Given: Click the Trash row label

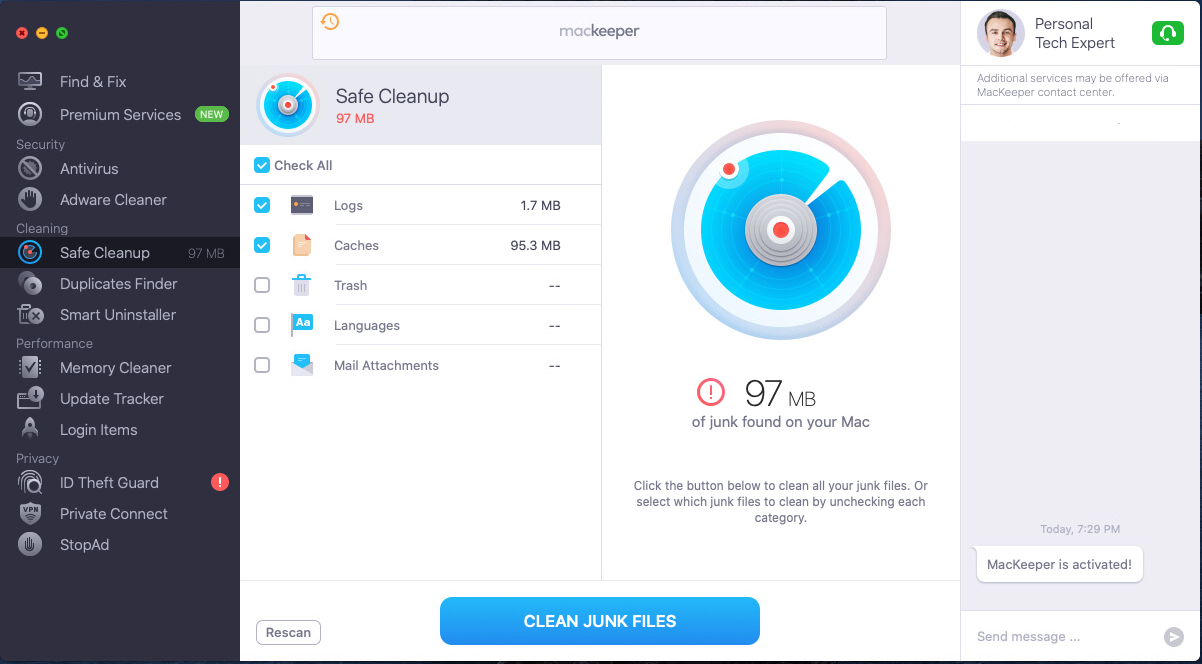Looking at the screenshot, I should coord(350,285).
